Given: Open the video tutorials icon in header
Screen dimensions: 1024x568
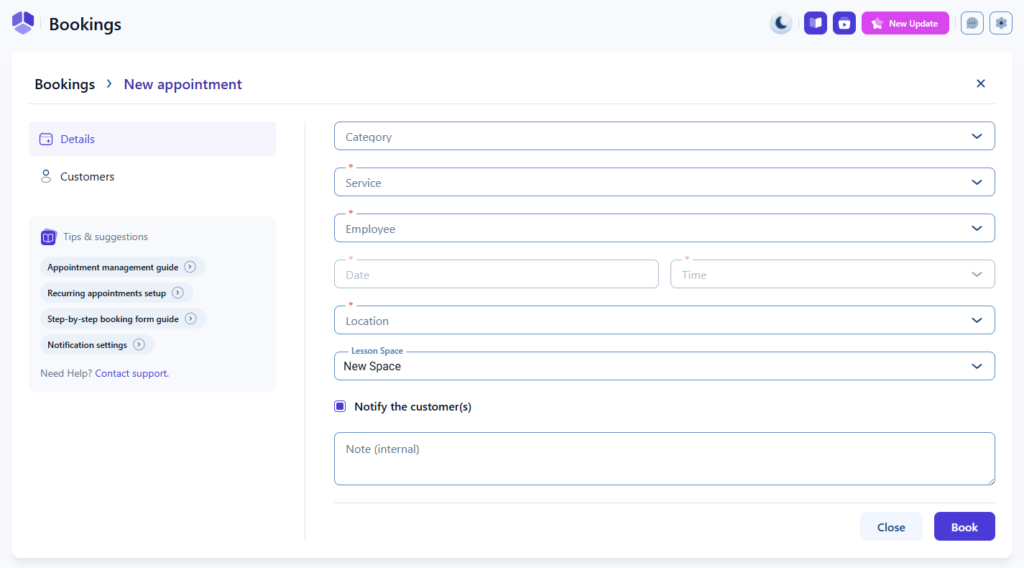Looking at the screenshot, I should tap(844, 23).
